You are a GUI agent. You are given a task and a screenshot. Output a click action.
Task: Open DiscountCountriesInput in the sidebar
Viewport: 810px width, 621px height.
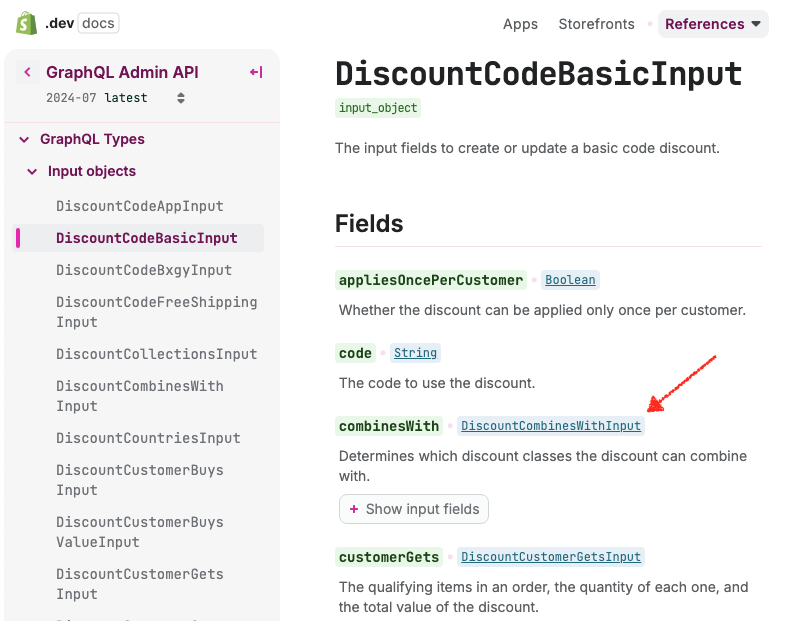(148, 438)
